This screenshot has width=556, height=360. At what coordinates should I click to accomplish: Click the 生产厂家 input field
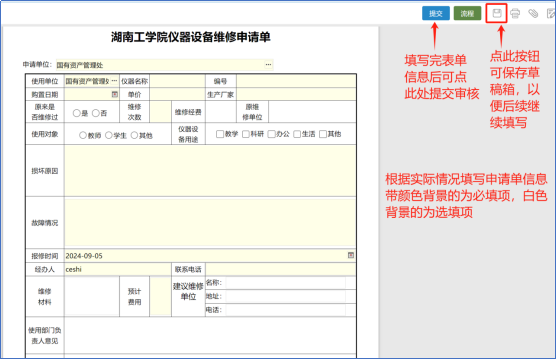[296, 94]
